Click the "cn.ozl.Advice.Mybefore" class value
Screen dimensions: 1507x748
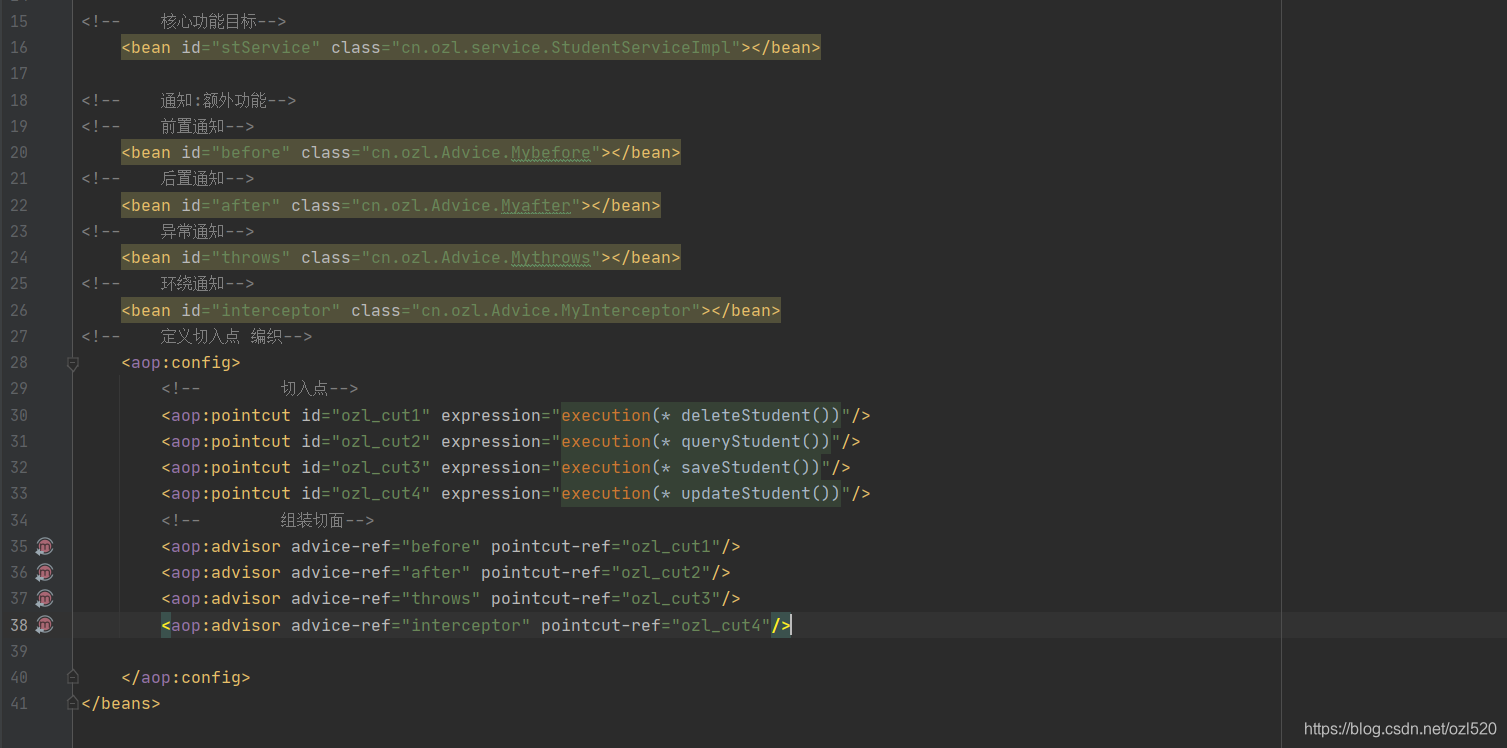tap(481, 153)
